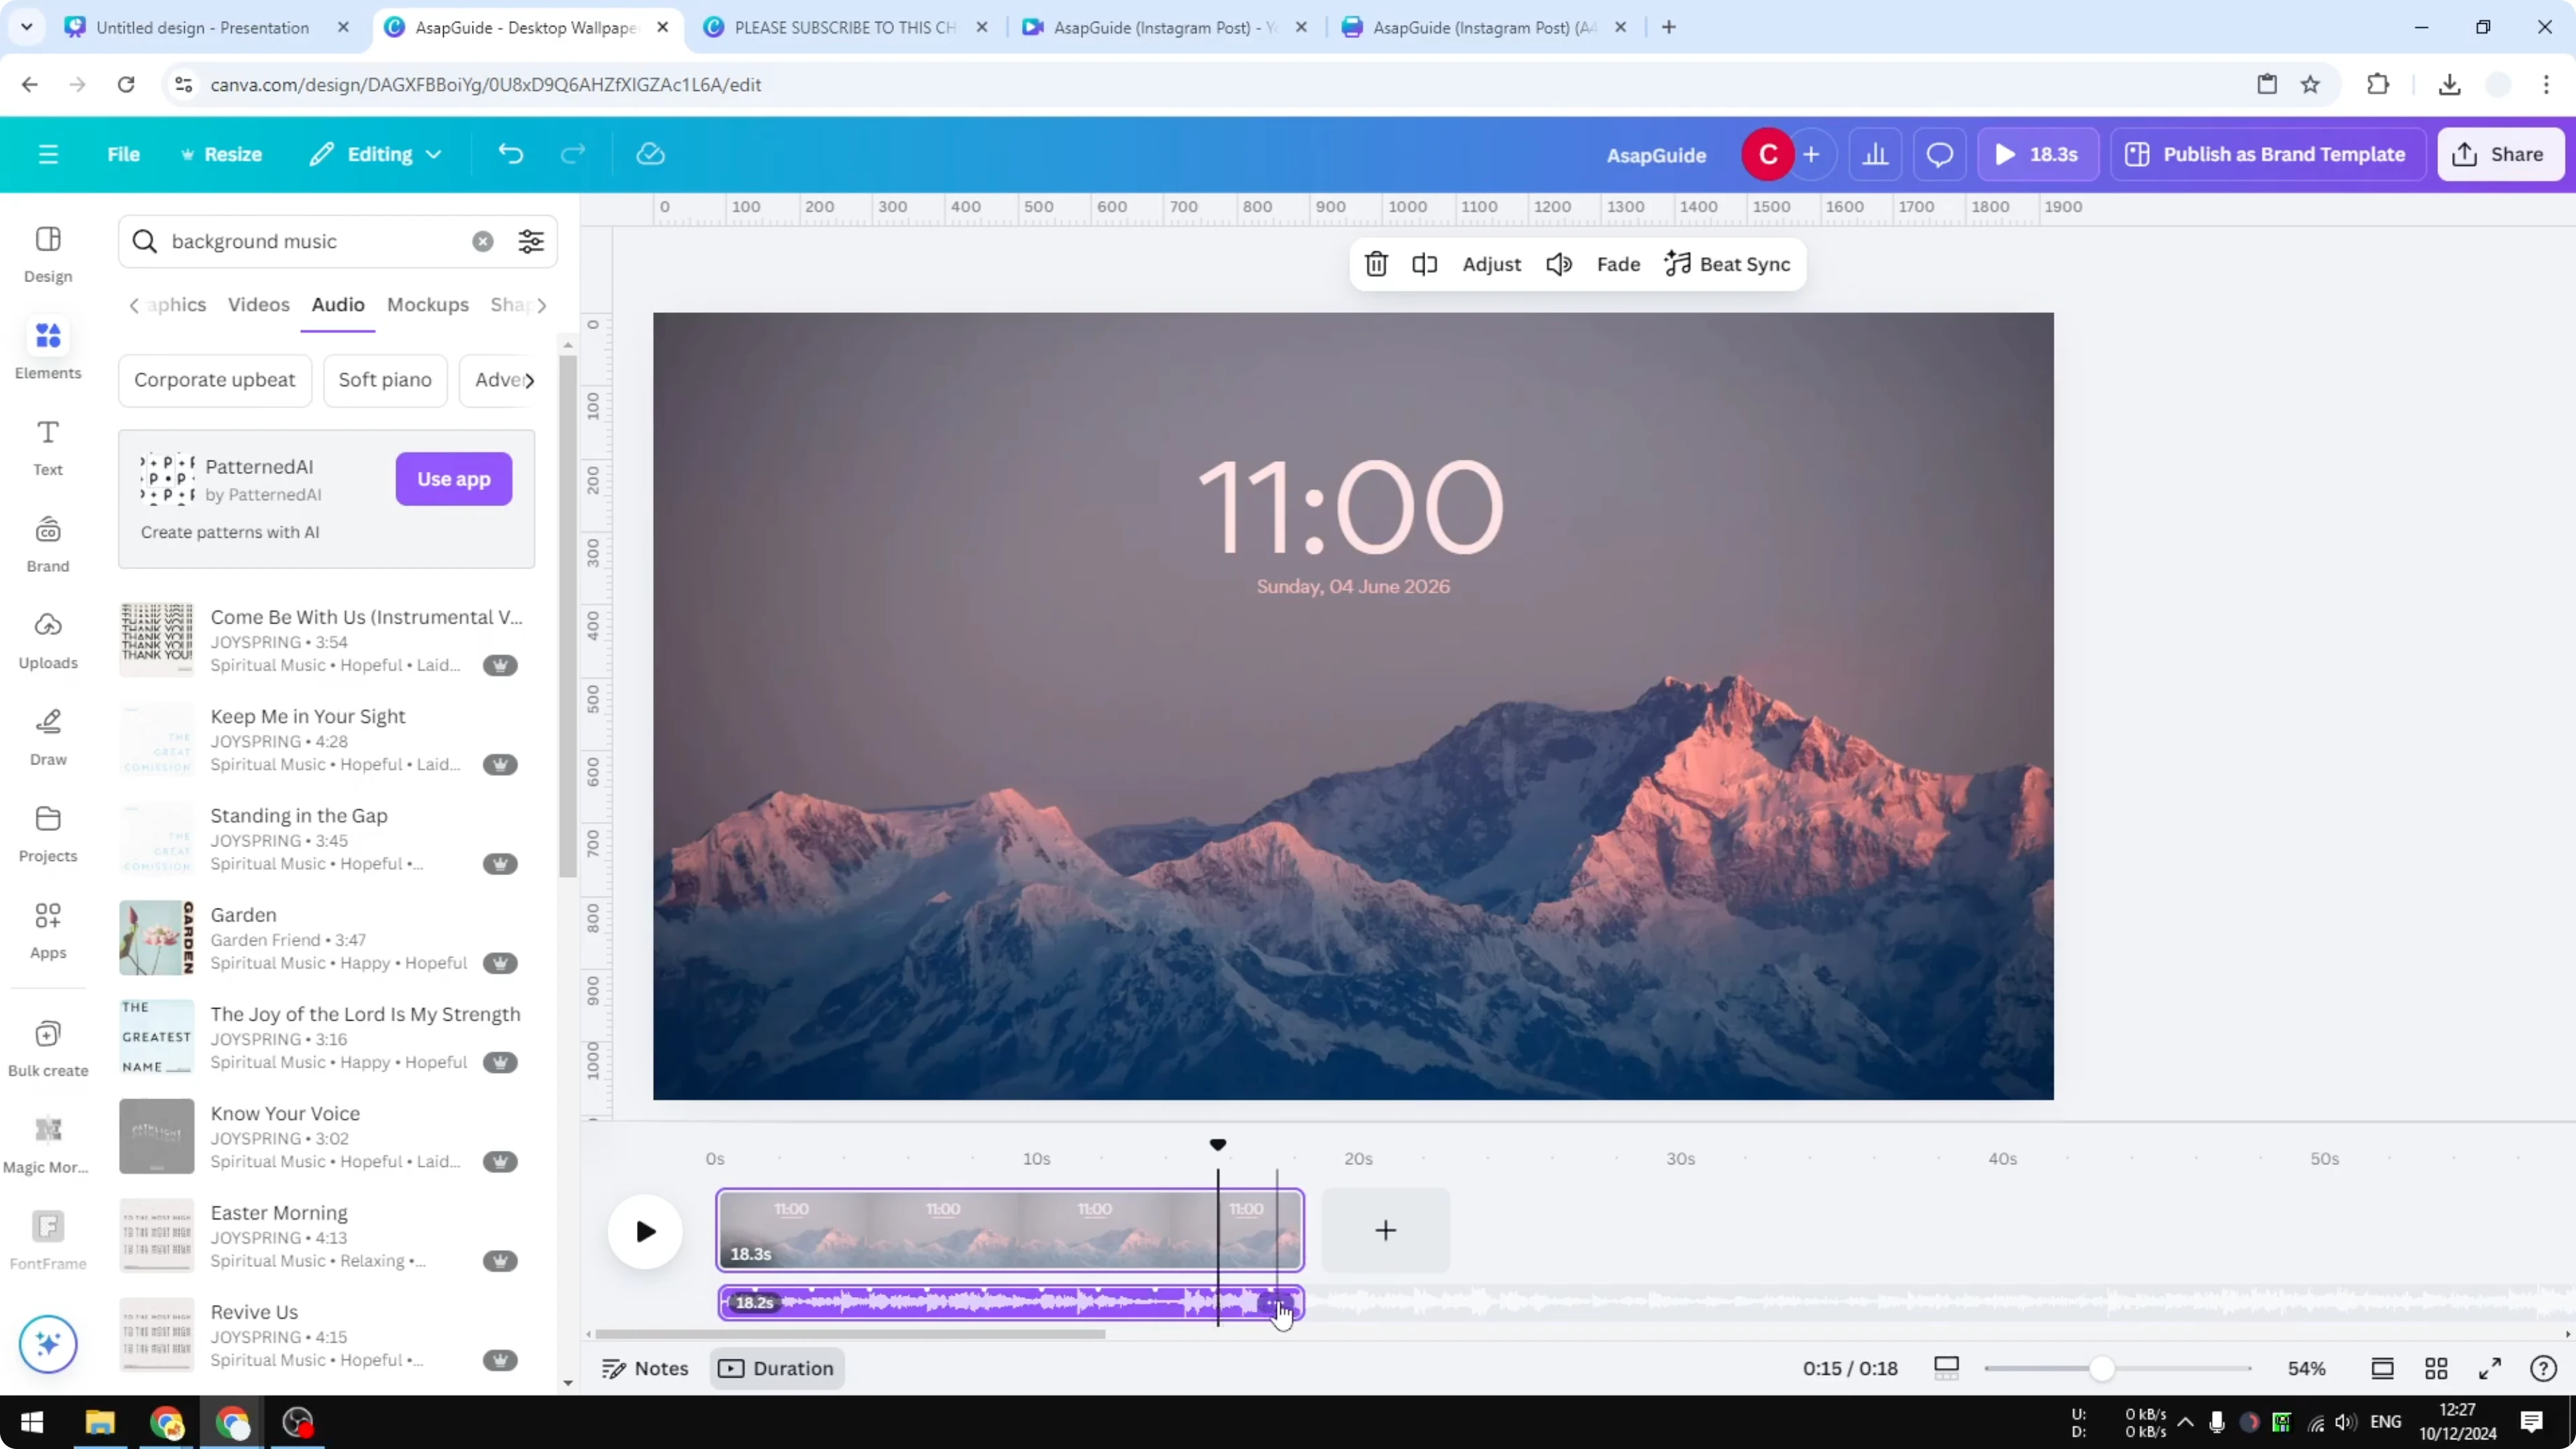Apply Beat Sync to the audio
This screenshot has width=2576, height=1449.
click(x=1729, y=264)
